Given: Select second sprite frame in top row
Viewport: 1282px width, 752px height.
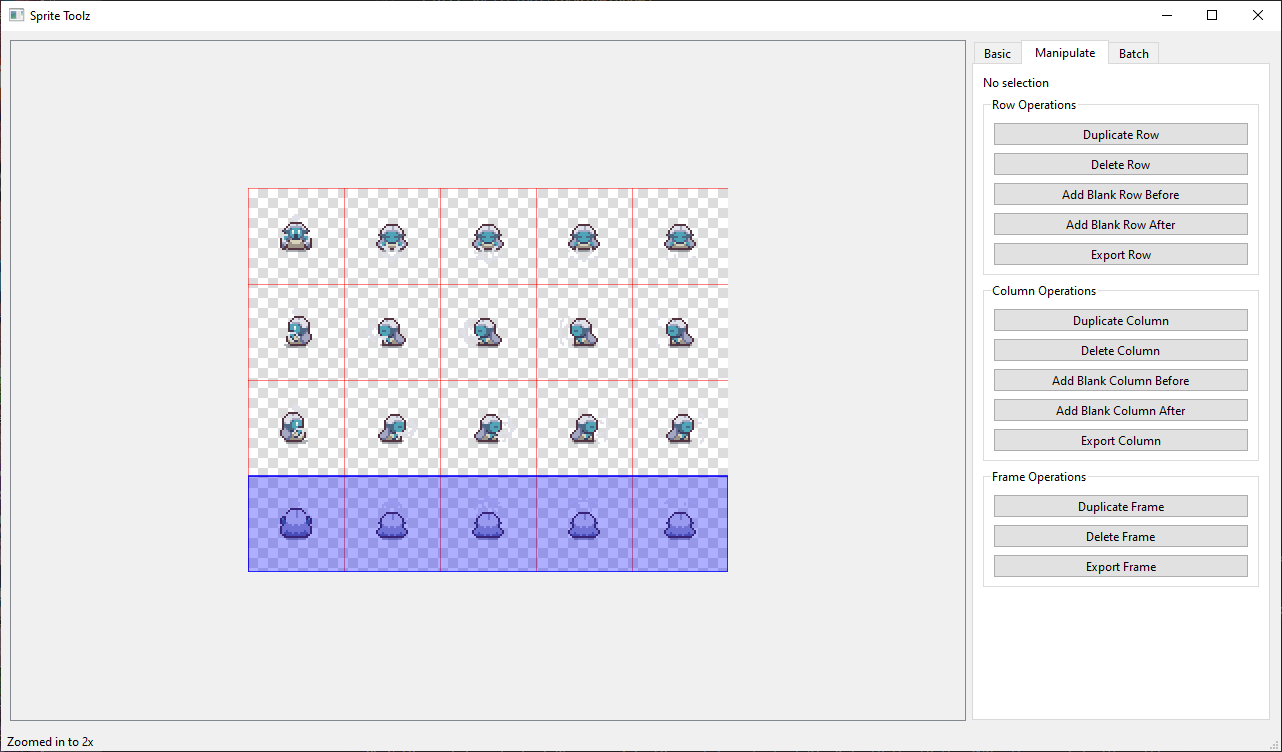Looking at the screenshot, I should click(x=392, y=236).
